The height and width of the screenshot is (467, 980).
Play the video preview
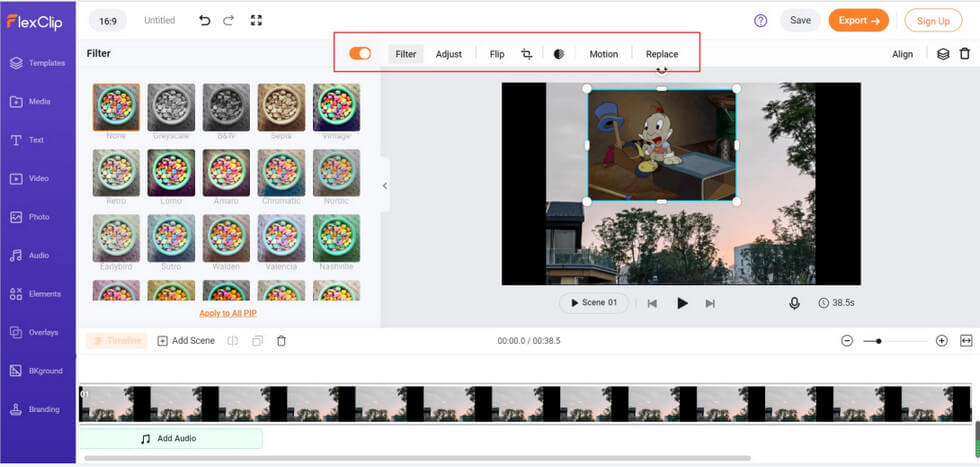point(682,303)
